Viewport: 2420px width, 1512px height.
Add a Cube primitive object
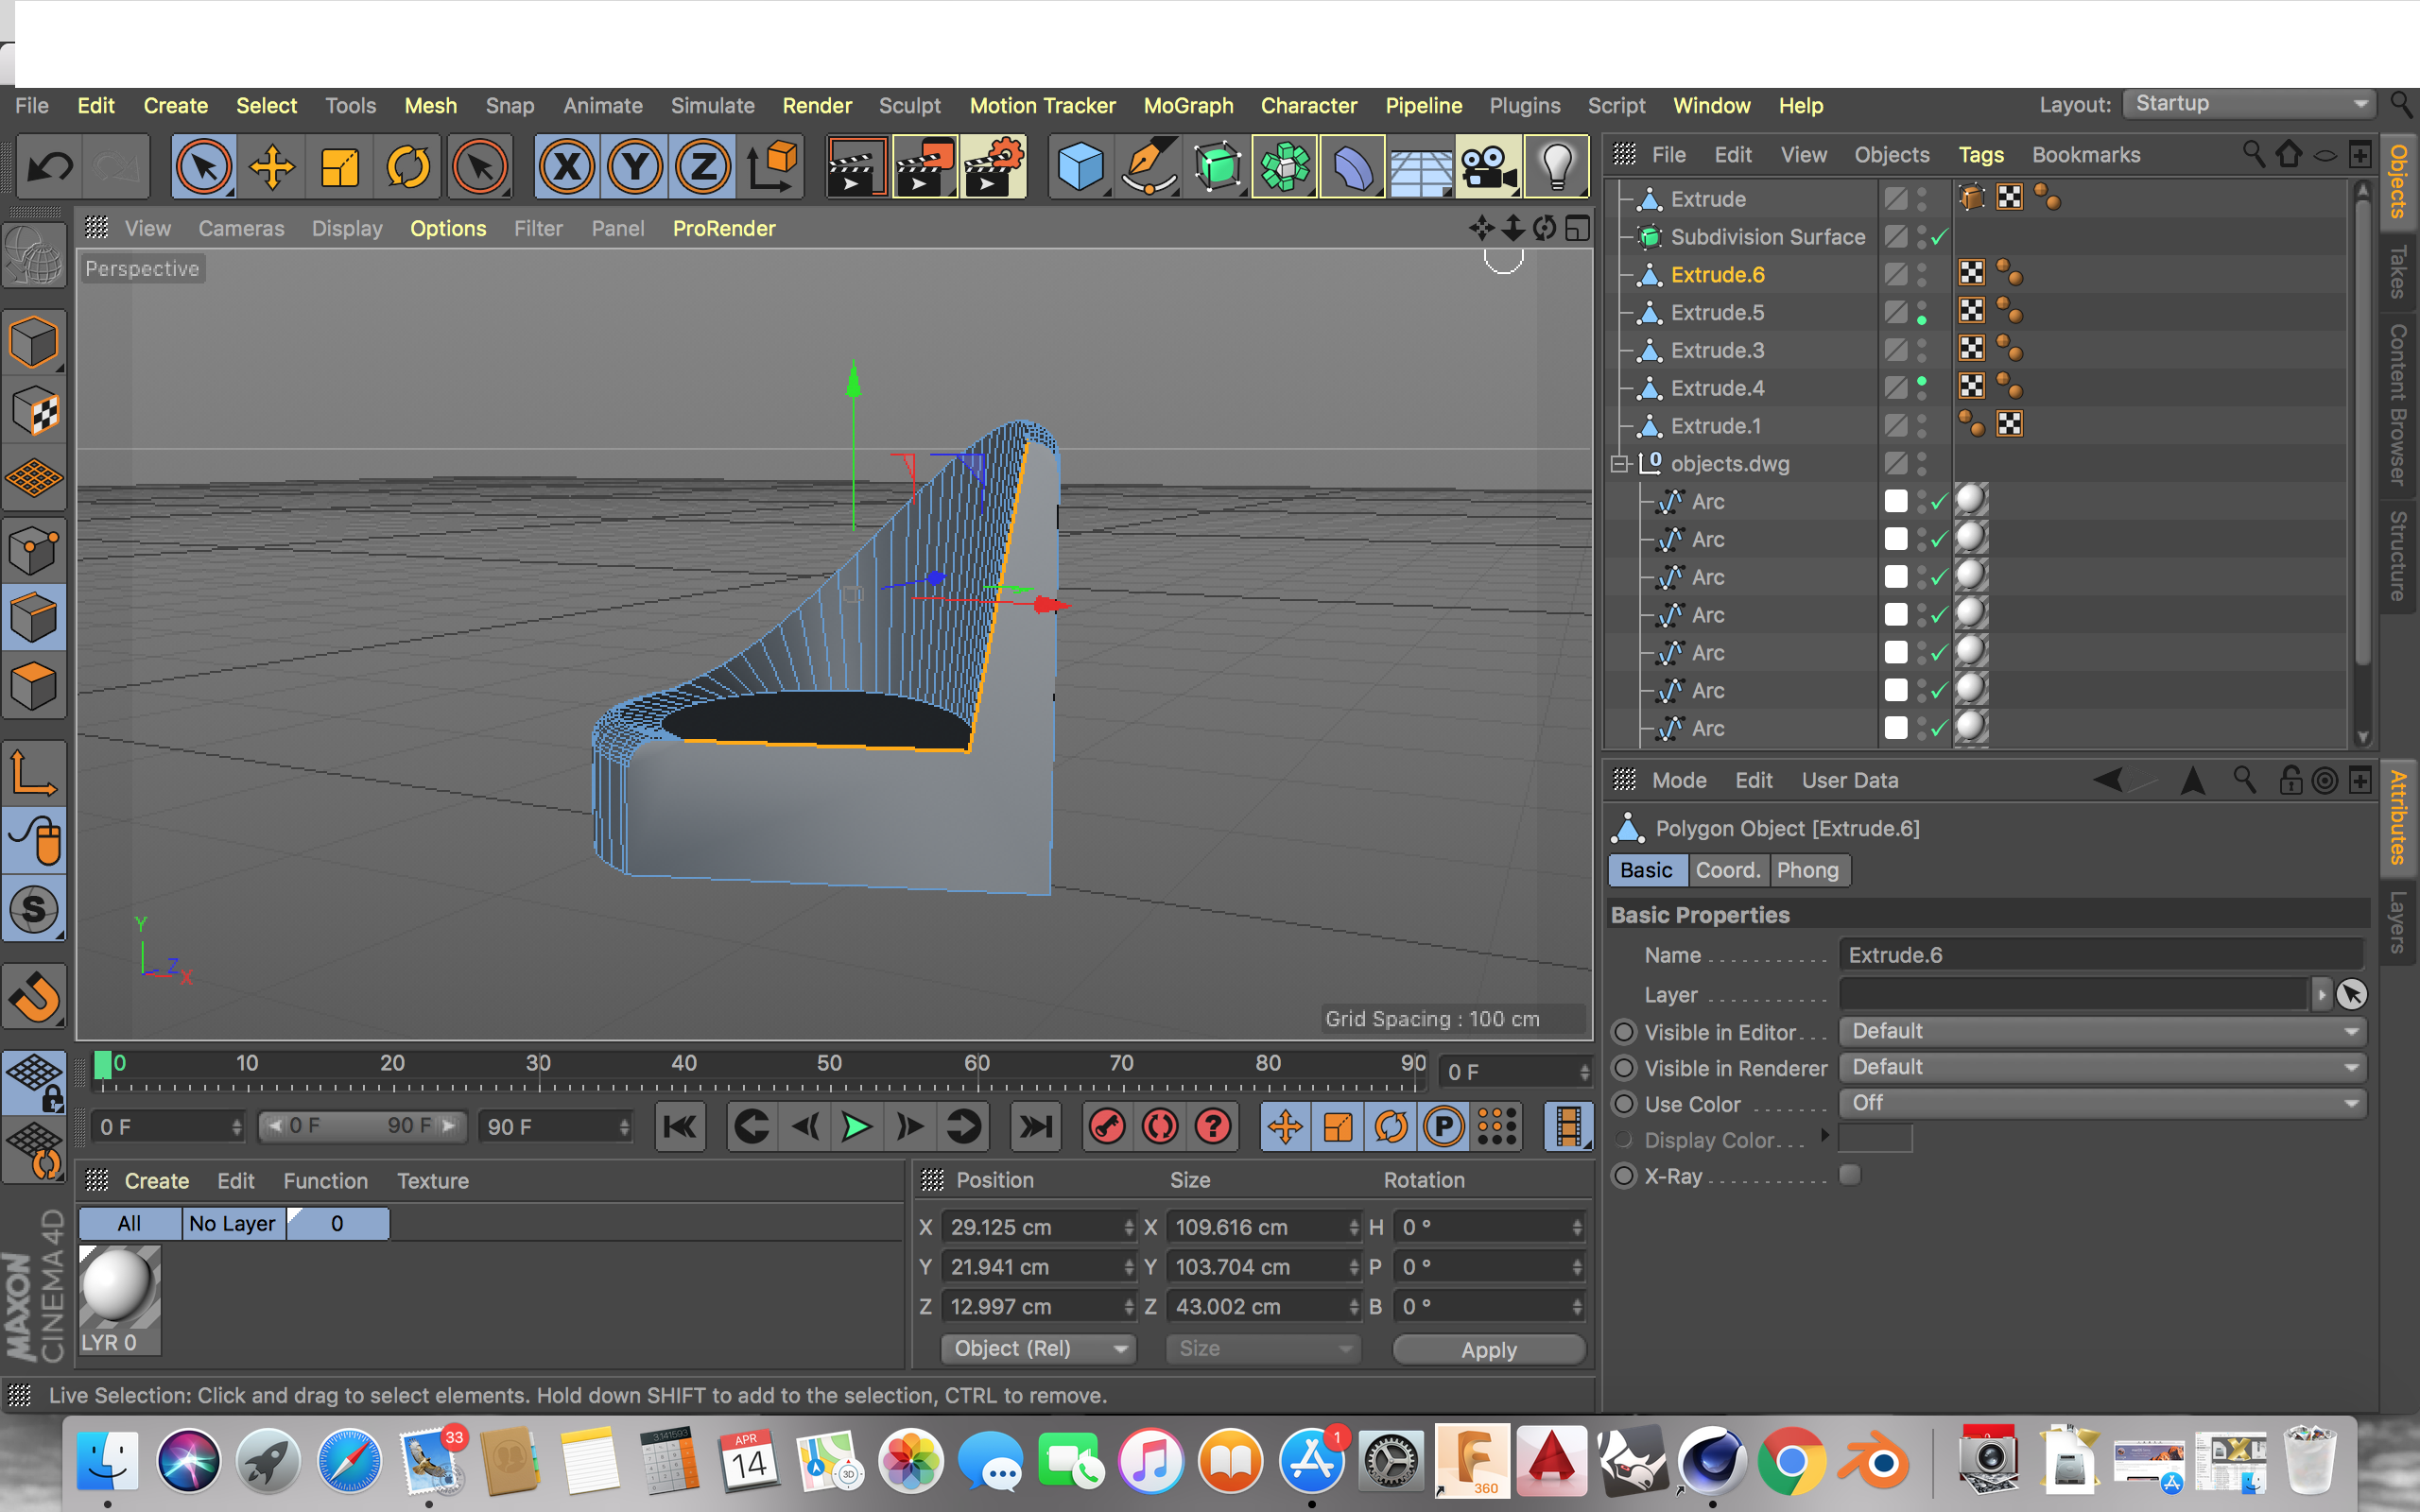[x=1080, y=167]
